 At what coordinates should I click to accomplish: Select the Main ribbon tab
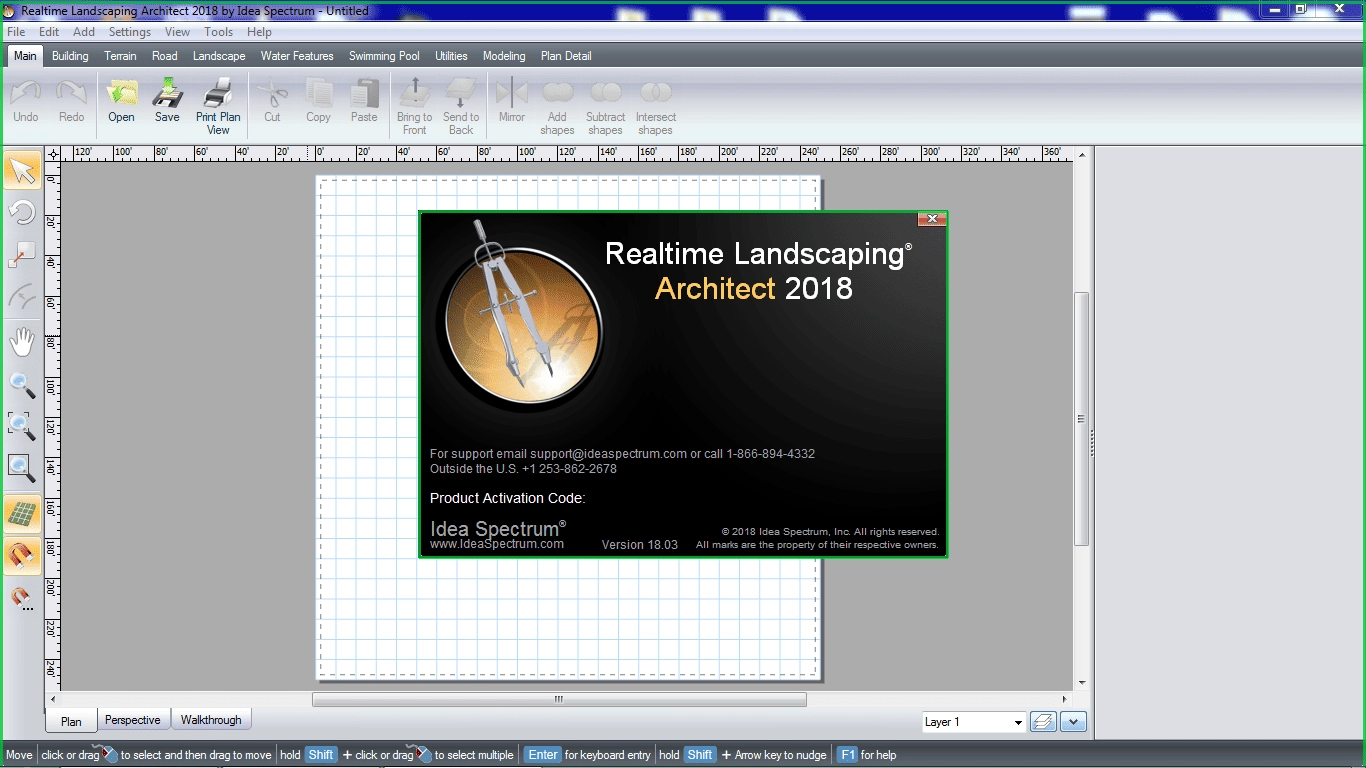[x=25, y=56]
